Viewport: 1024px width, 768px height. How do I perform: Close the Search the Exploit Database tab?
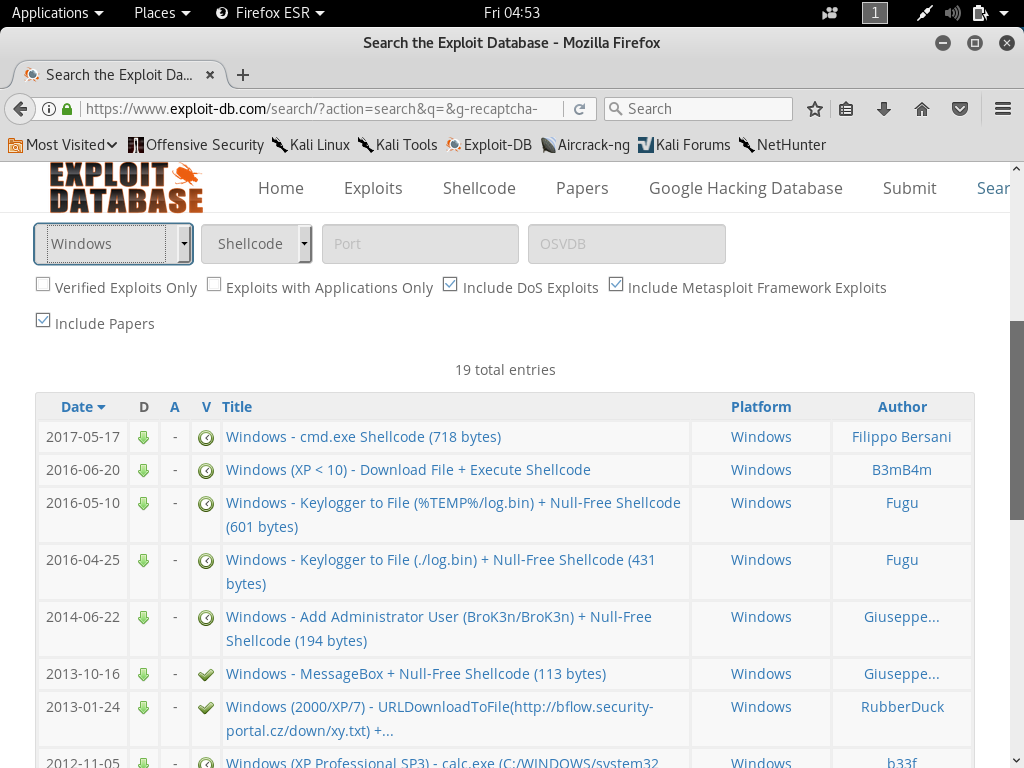pyautogui.click(x=210, y=75)
